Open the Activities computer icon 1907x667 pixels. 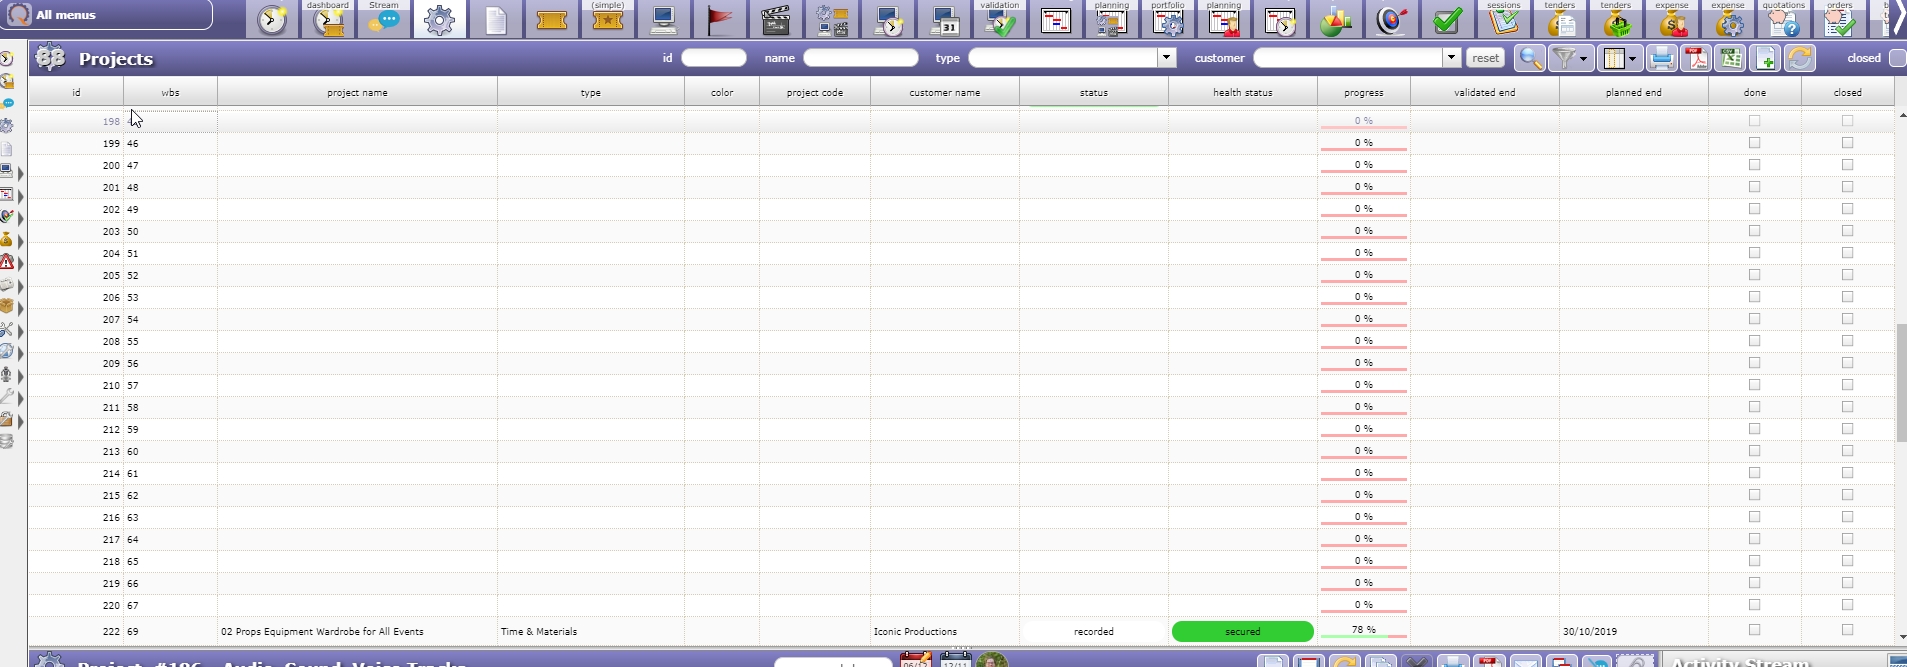click(664, 20)
